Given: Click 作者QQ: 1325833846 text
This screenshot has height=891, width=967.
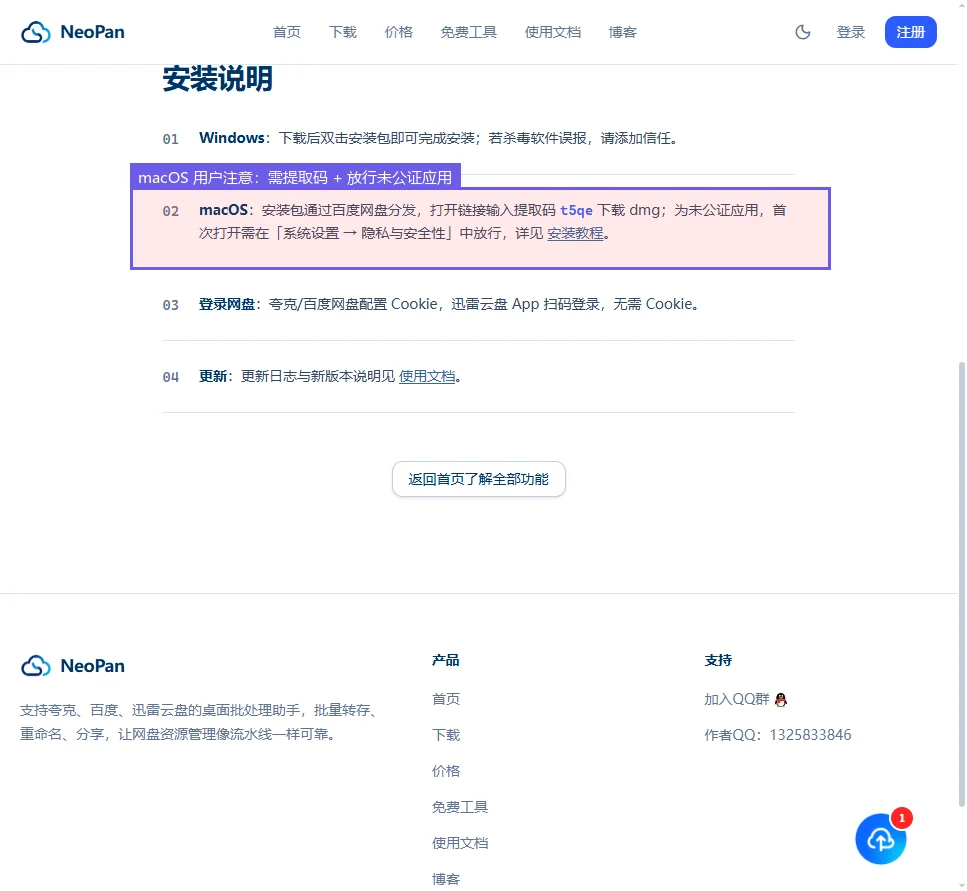Looking at the screenshot, I should pyautogui.click(x=778, y=735).
